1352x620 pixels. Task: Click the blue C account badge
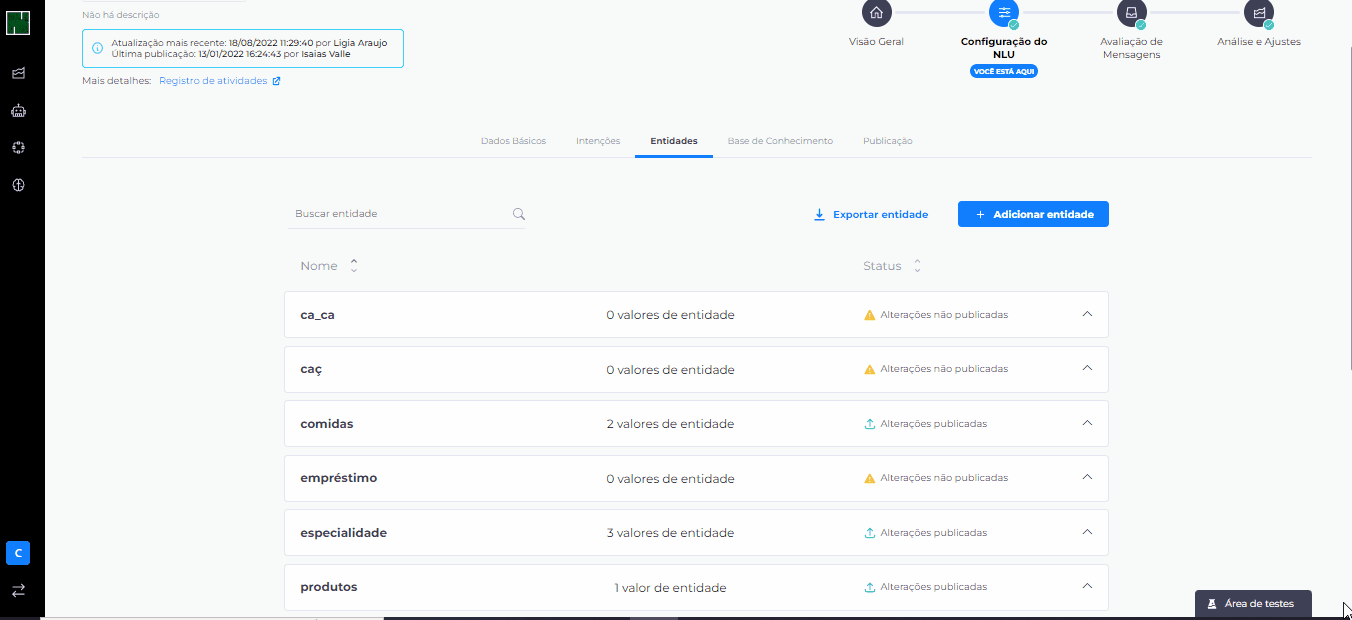pos(18,553)
